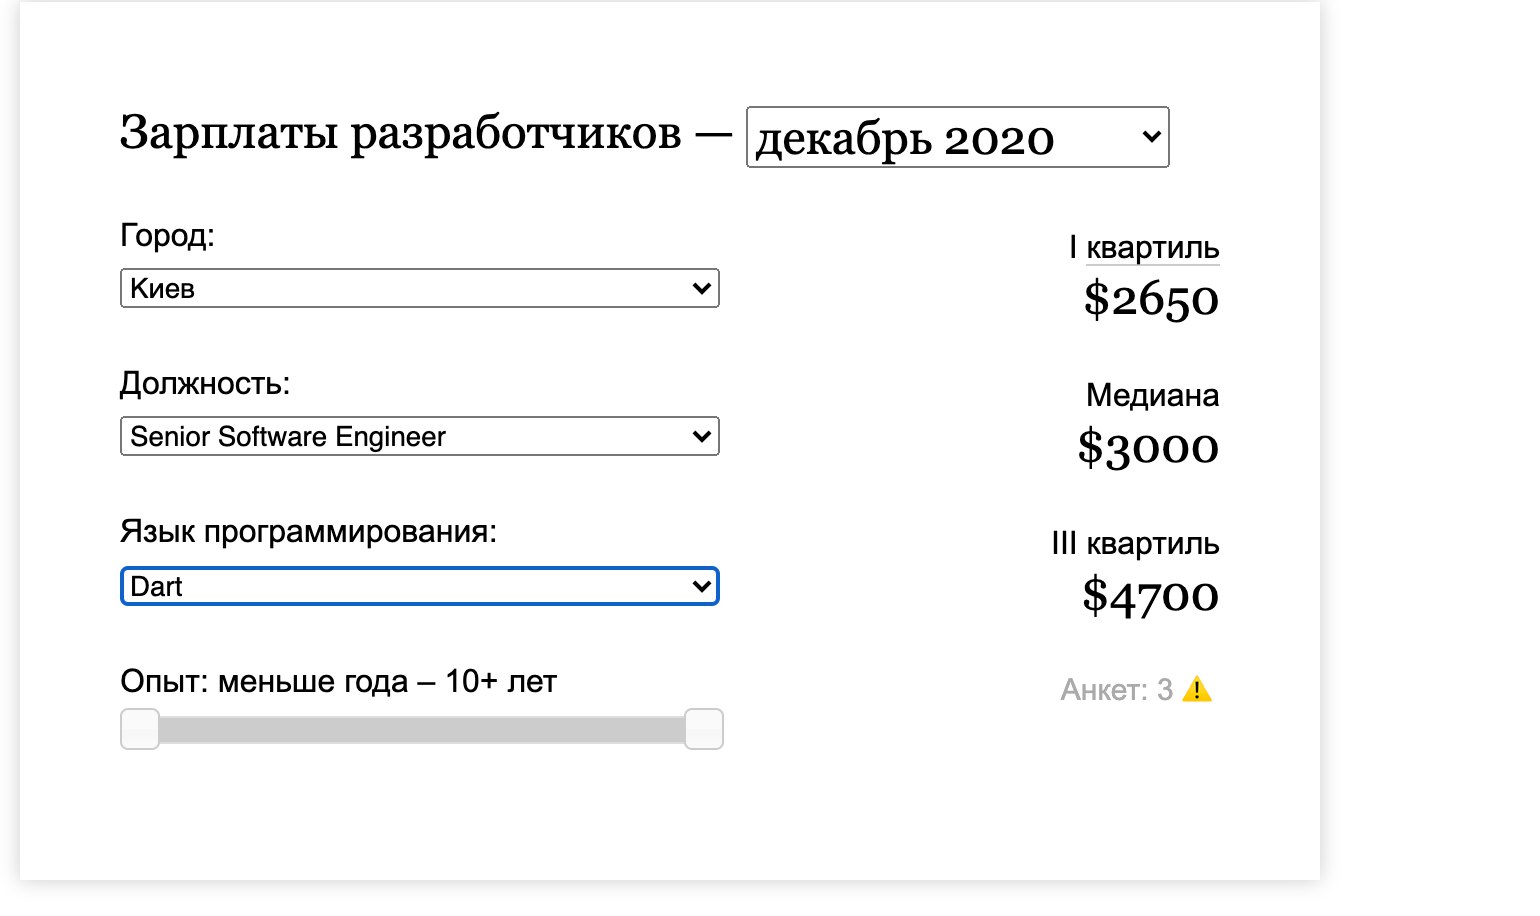1540x916 pixels.
Task: Expand the Должность dropdown with Senior Software Engineer
Action: [x=419, y=436]
